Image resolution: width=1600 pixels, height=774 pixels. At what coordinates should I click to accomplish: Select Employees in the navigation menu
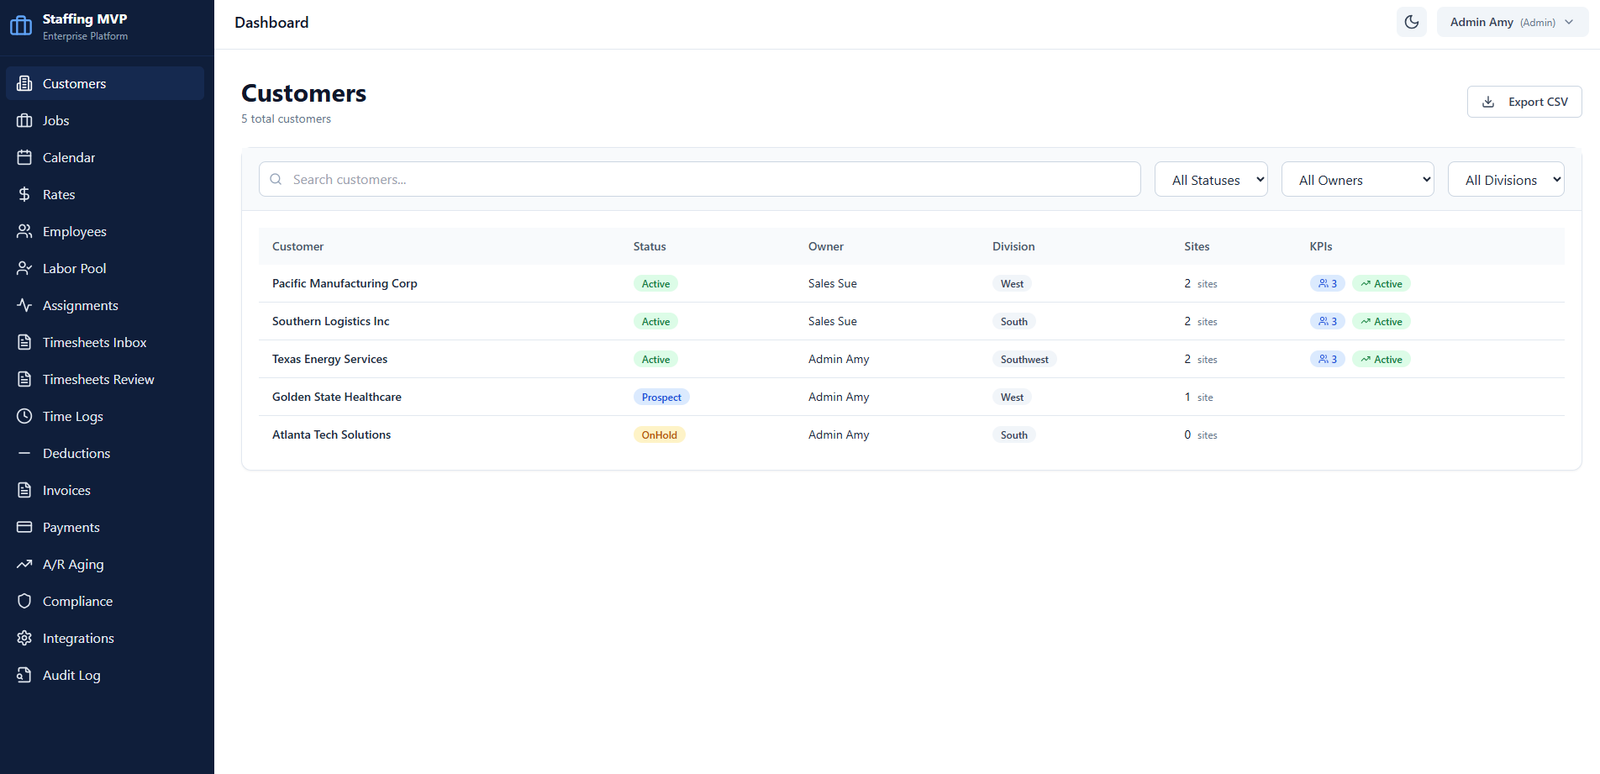(105, 231)
